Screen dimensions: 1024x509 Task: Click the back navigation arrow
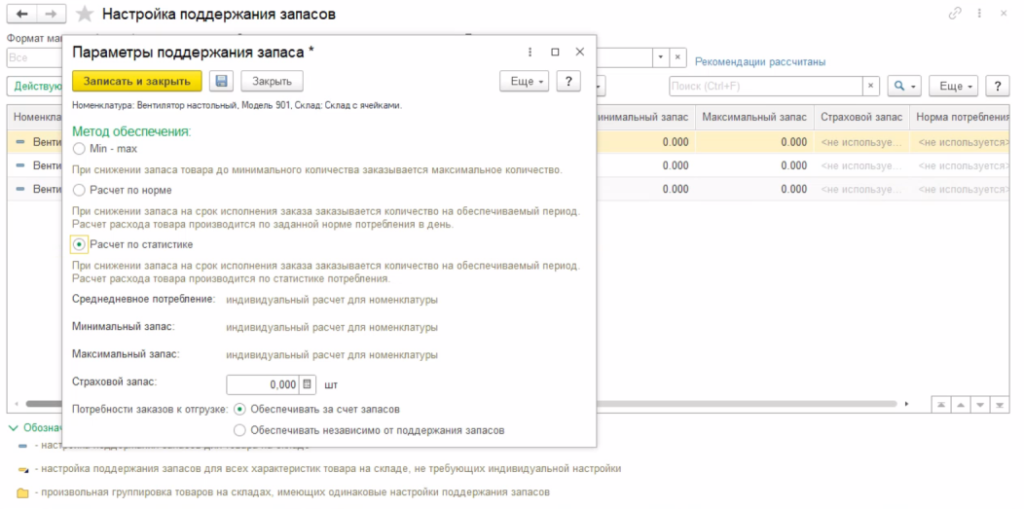pyautogui.click(x=22, y=14)
